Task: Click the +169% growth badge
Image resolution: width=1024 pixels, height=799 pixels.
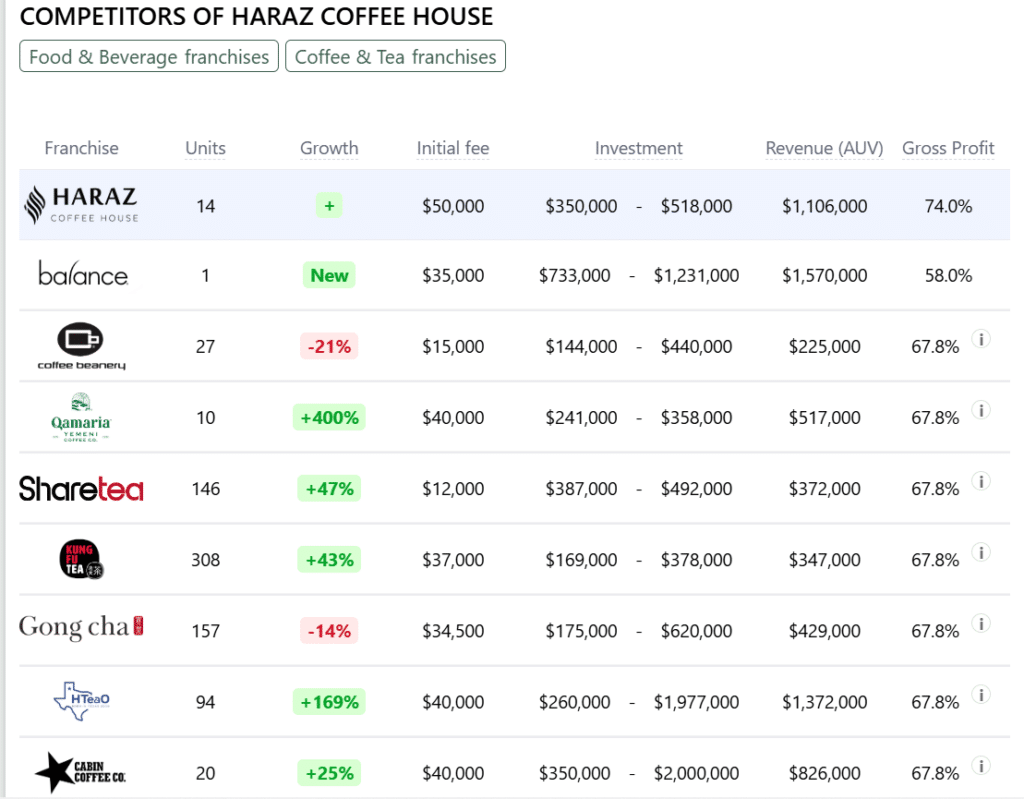Action: pyautogui.click(x=329, y=702)
